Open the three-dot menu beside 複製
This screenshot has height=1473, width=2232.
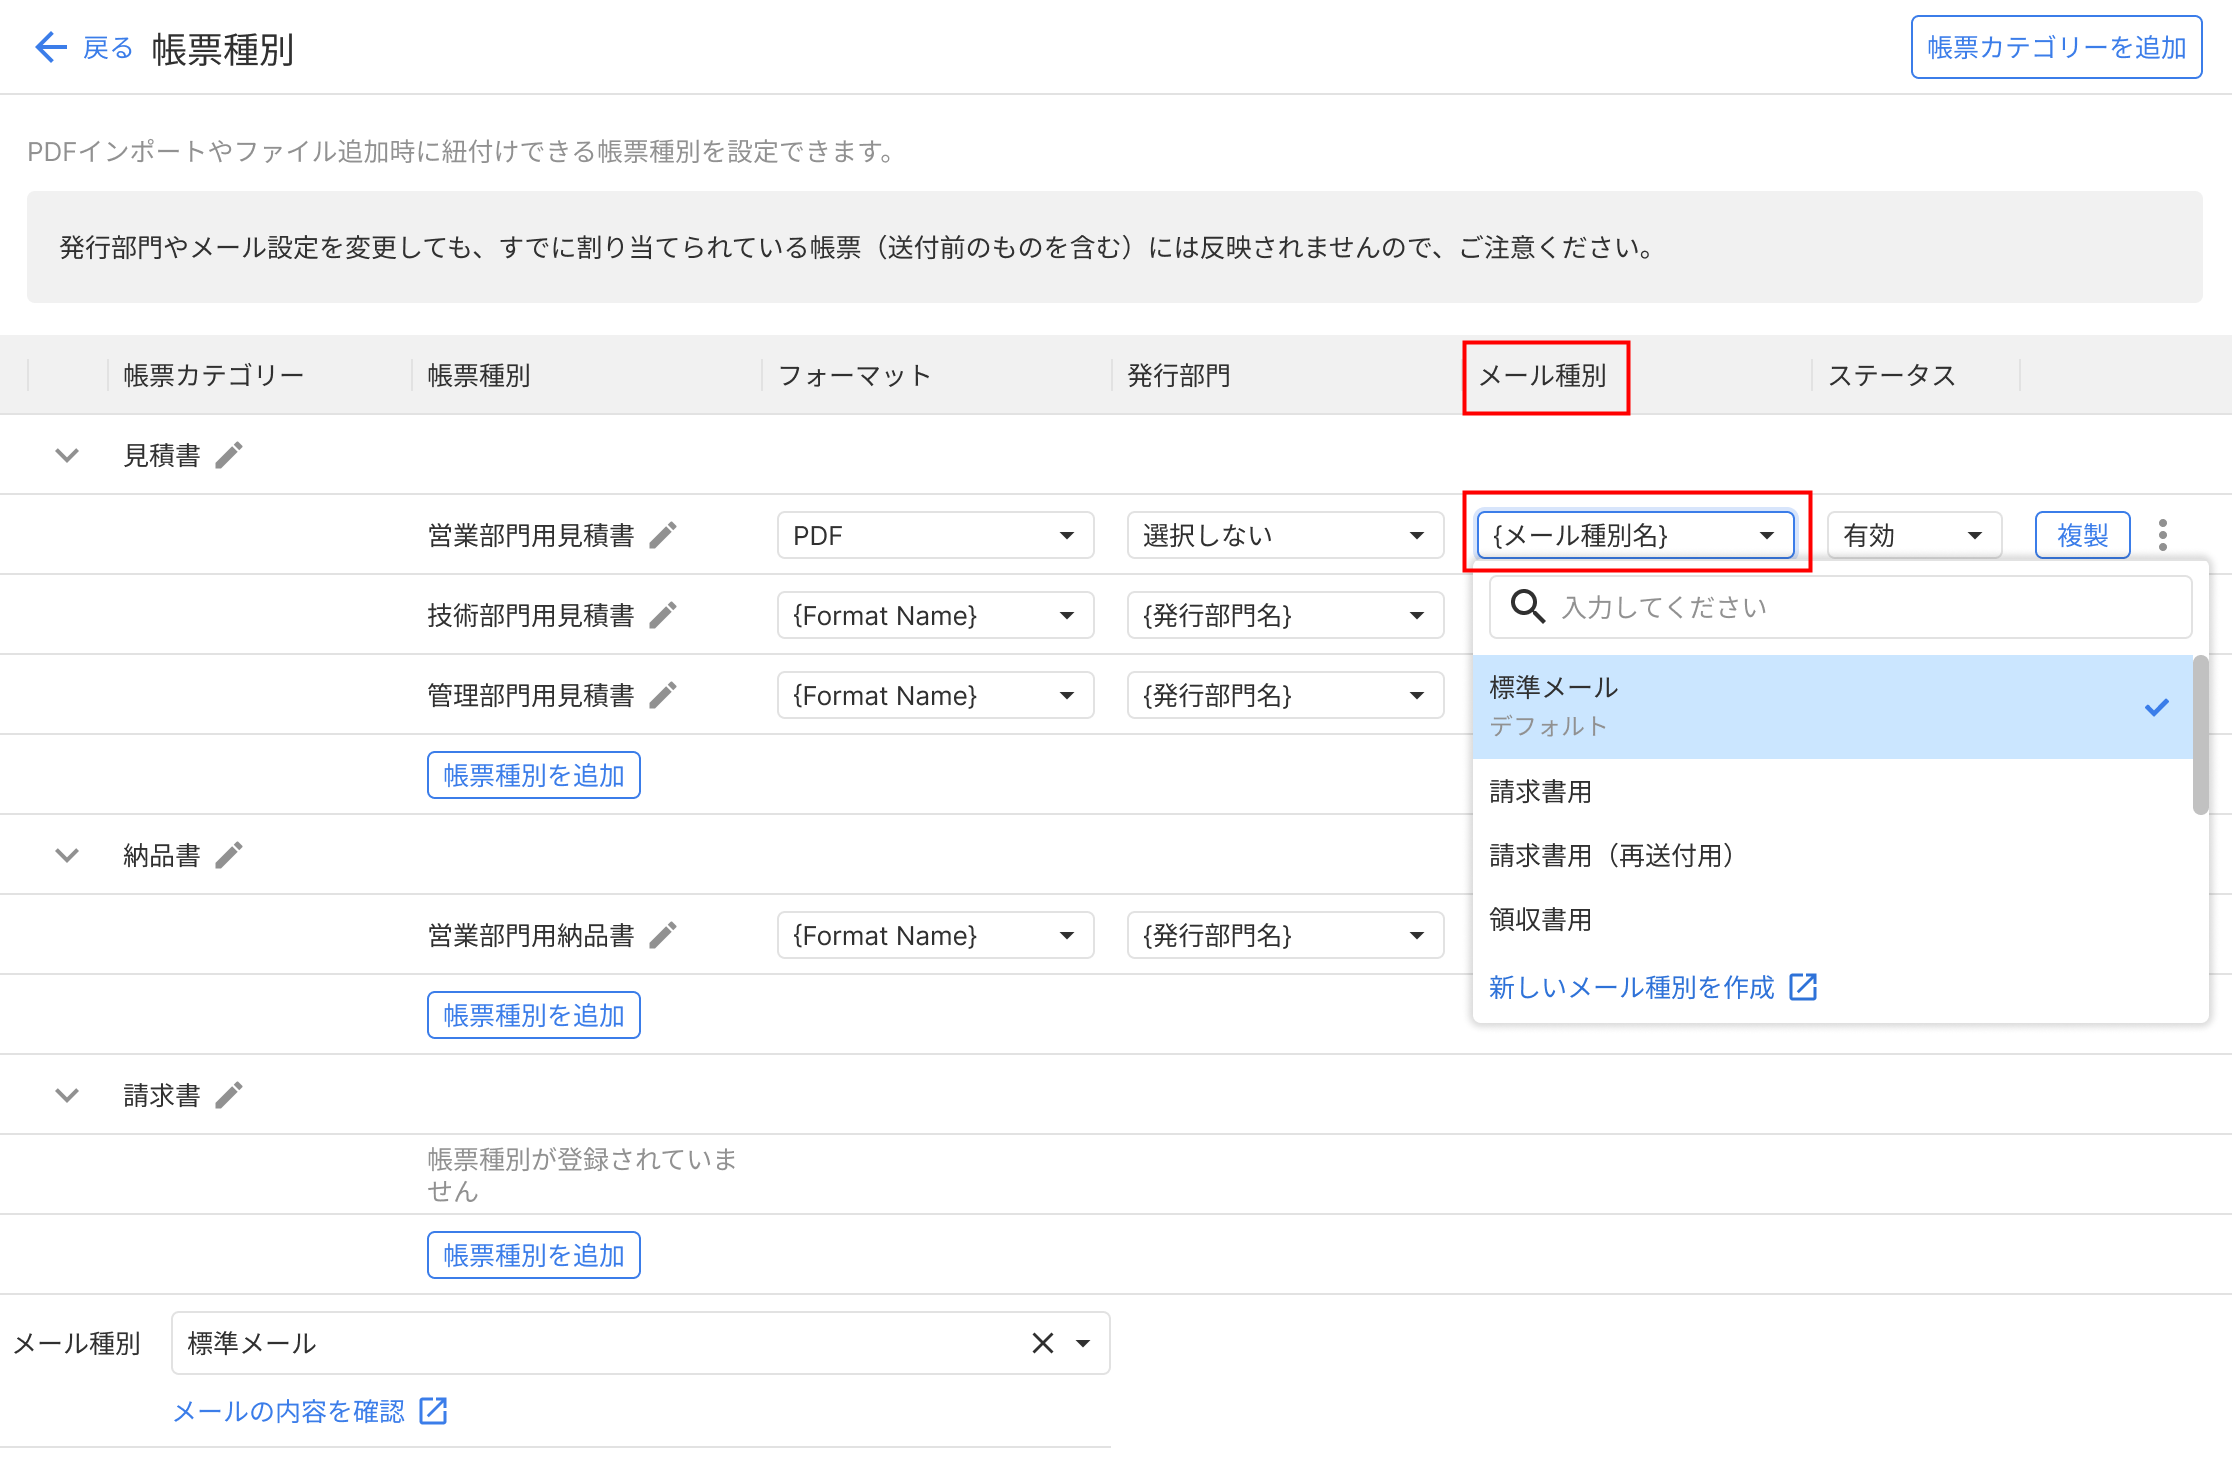2163,535
